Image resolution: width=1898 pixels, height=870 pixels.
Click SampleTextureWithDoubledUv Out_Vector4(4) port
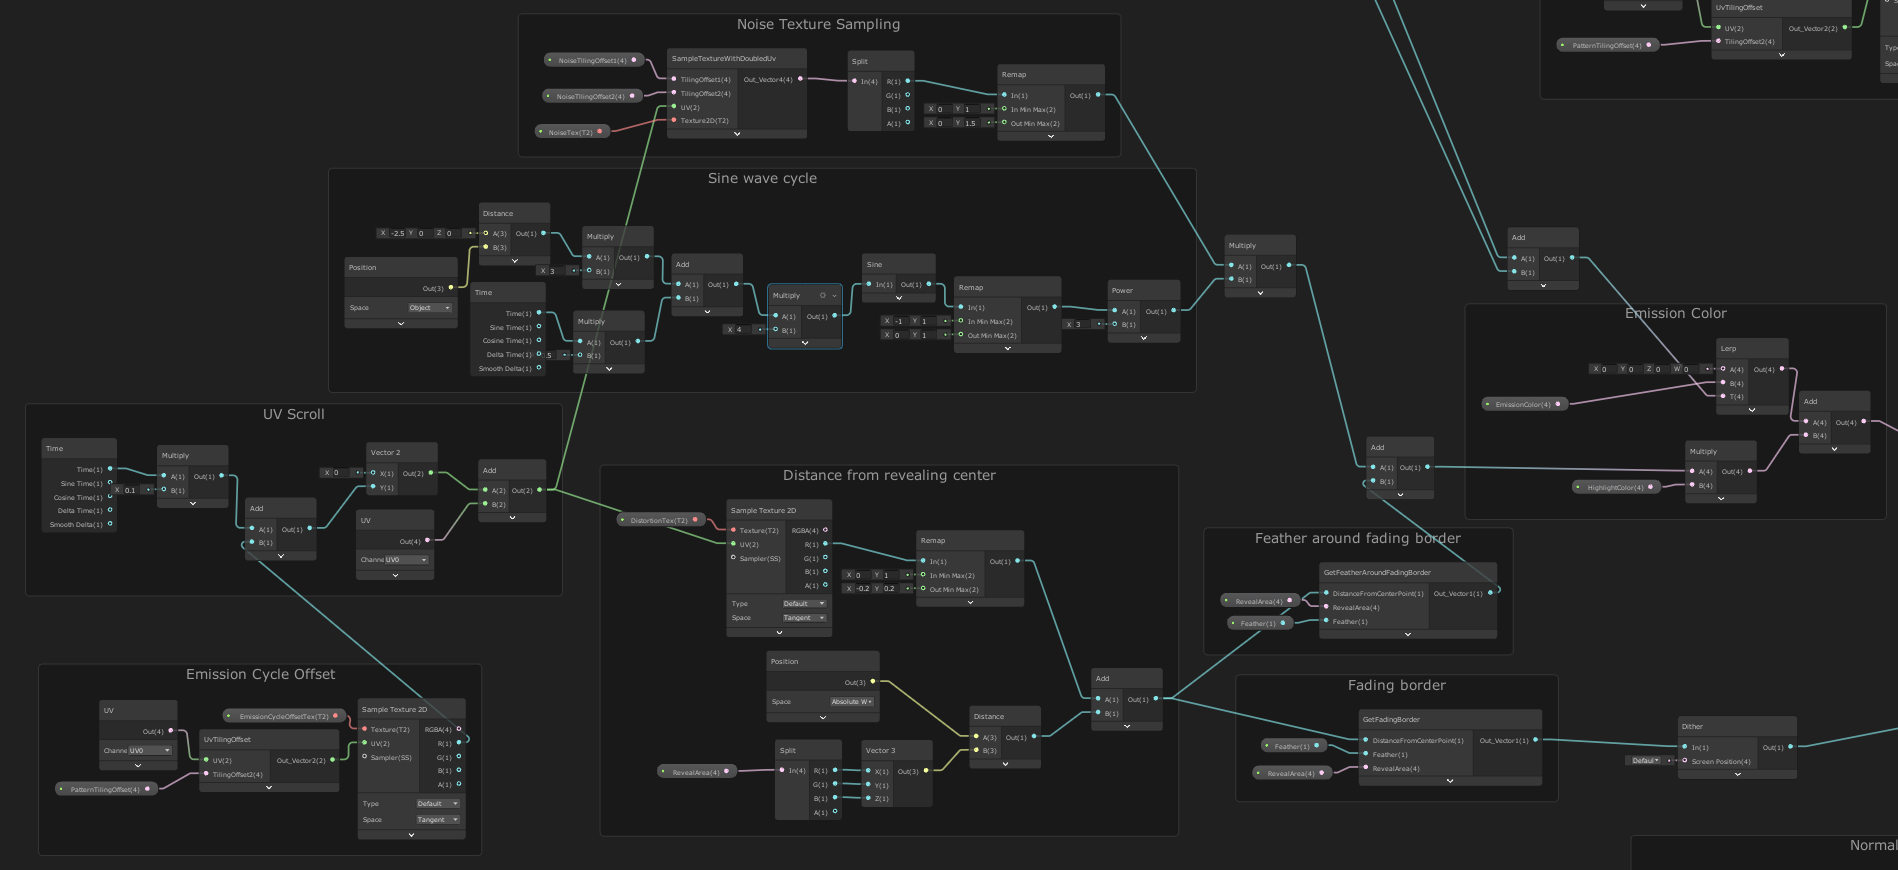tap(800, 79)
